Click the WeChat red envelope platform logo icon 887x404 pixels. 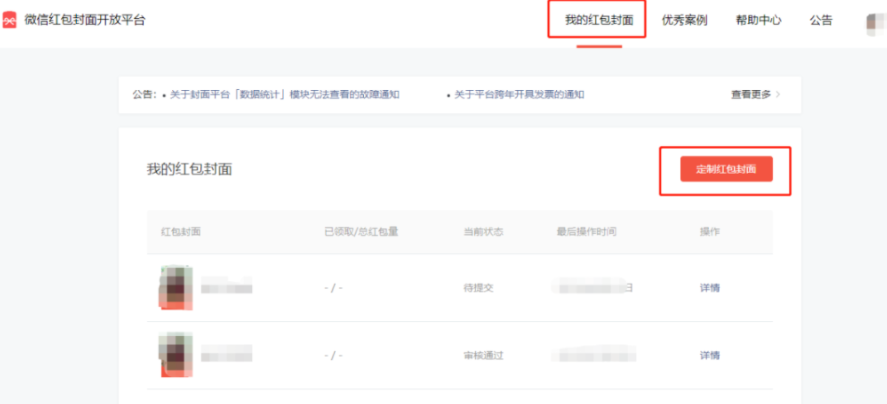10,21
